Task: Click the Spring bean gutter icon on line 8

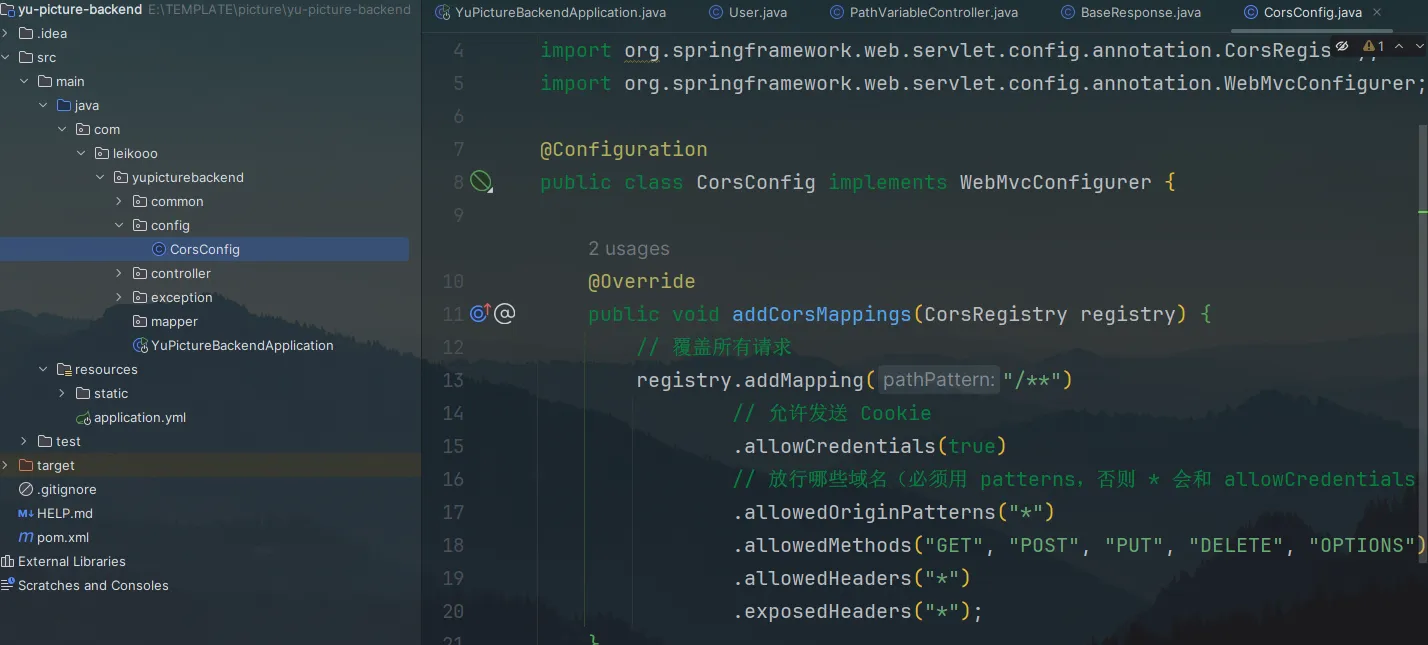Action: (x=481, y=182)
